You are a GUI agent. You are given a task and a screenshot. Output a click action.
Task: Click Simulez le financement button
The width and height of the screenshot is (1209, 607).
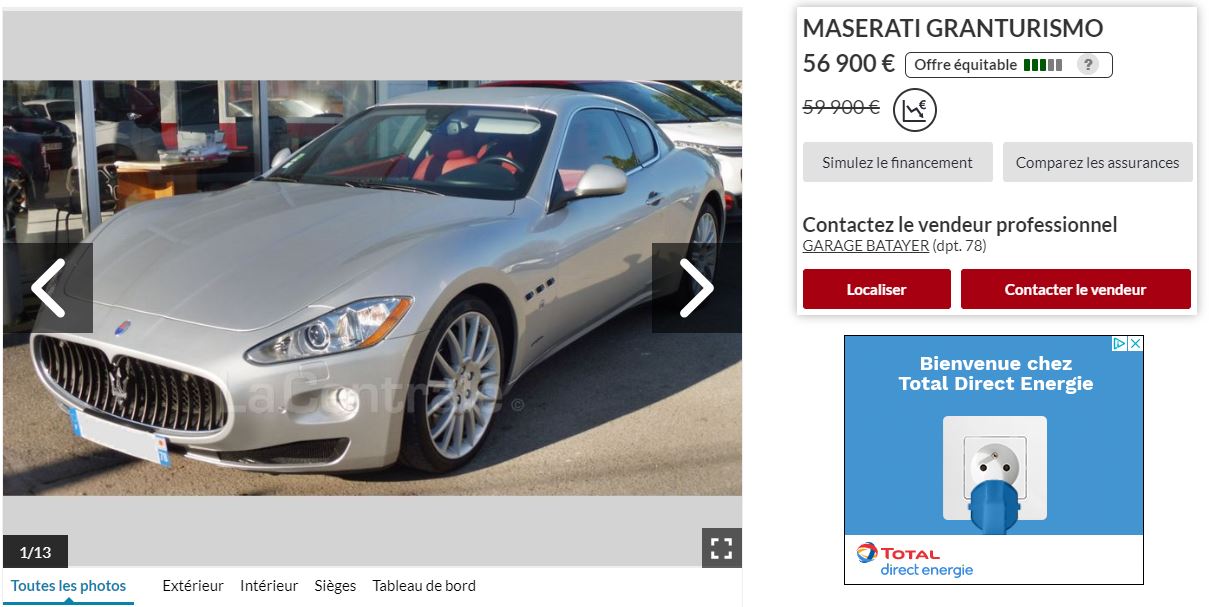point(897,162)
